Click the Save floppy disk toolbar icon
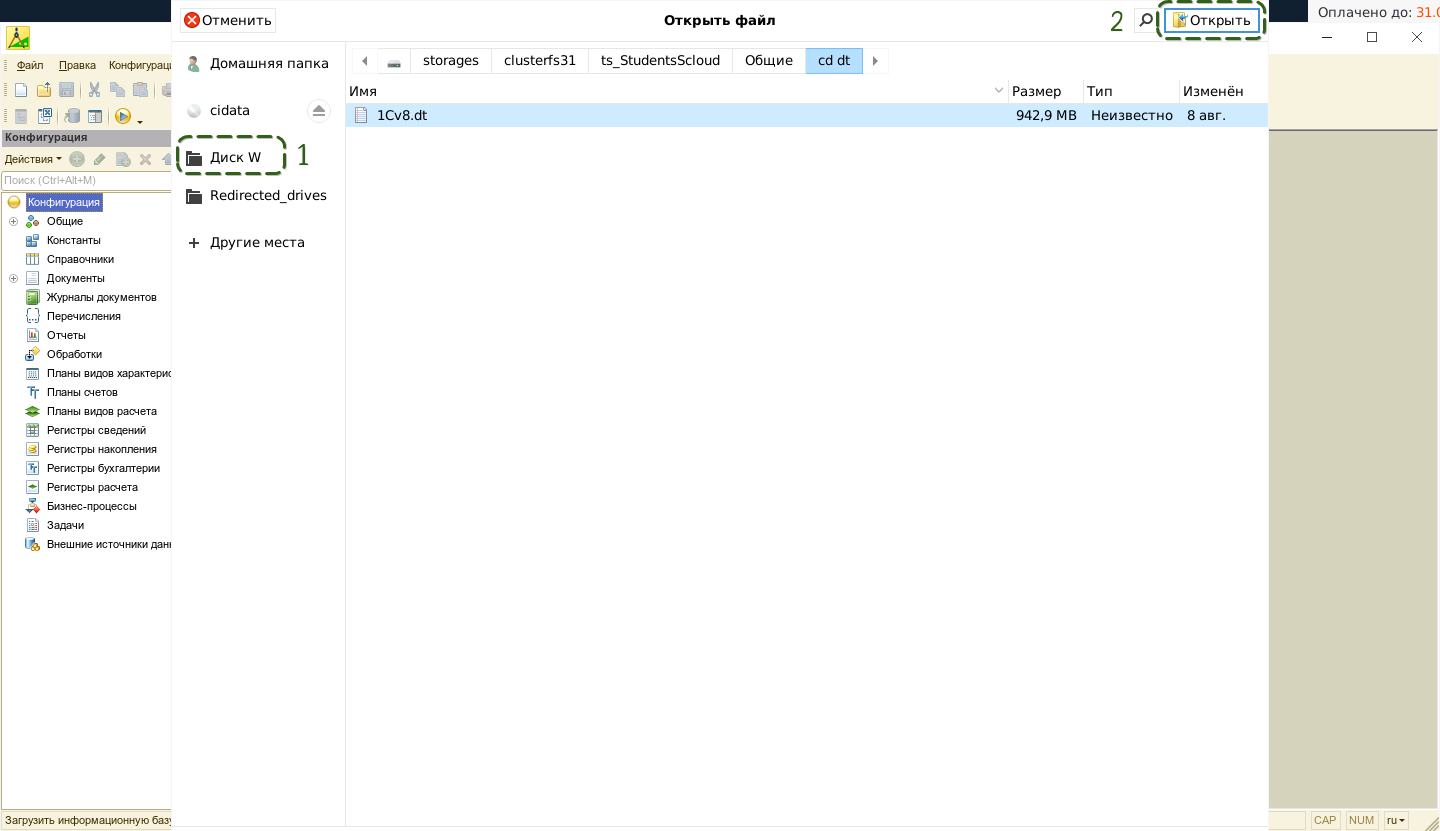The height and width of the screenshot is (831, 1440). point(66,89)
